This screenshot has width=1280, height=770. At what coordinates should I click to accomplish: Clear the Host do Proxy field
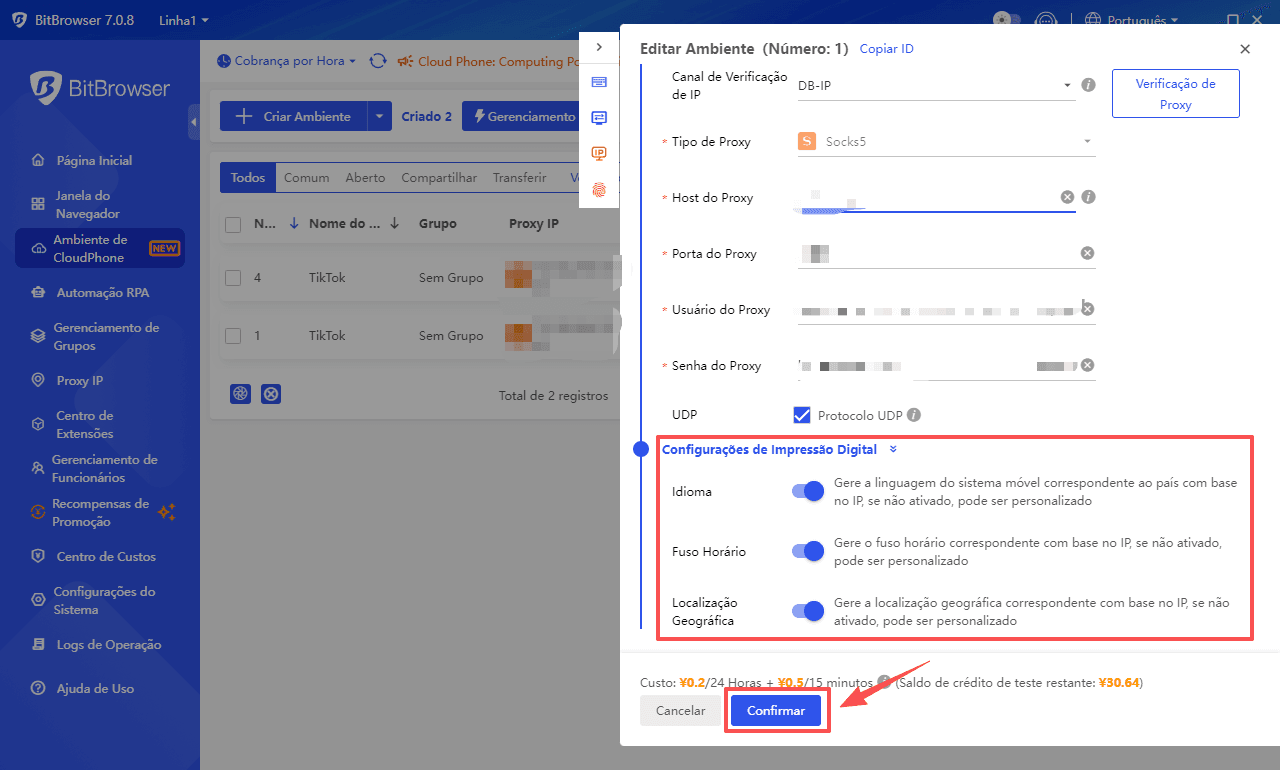click(x=1067, y=197)
